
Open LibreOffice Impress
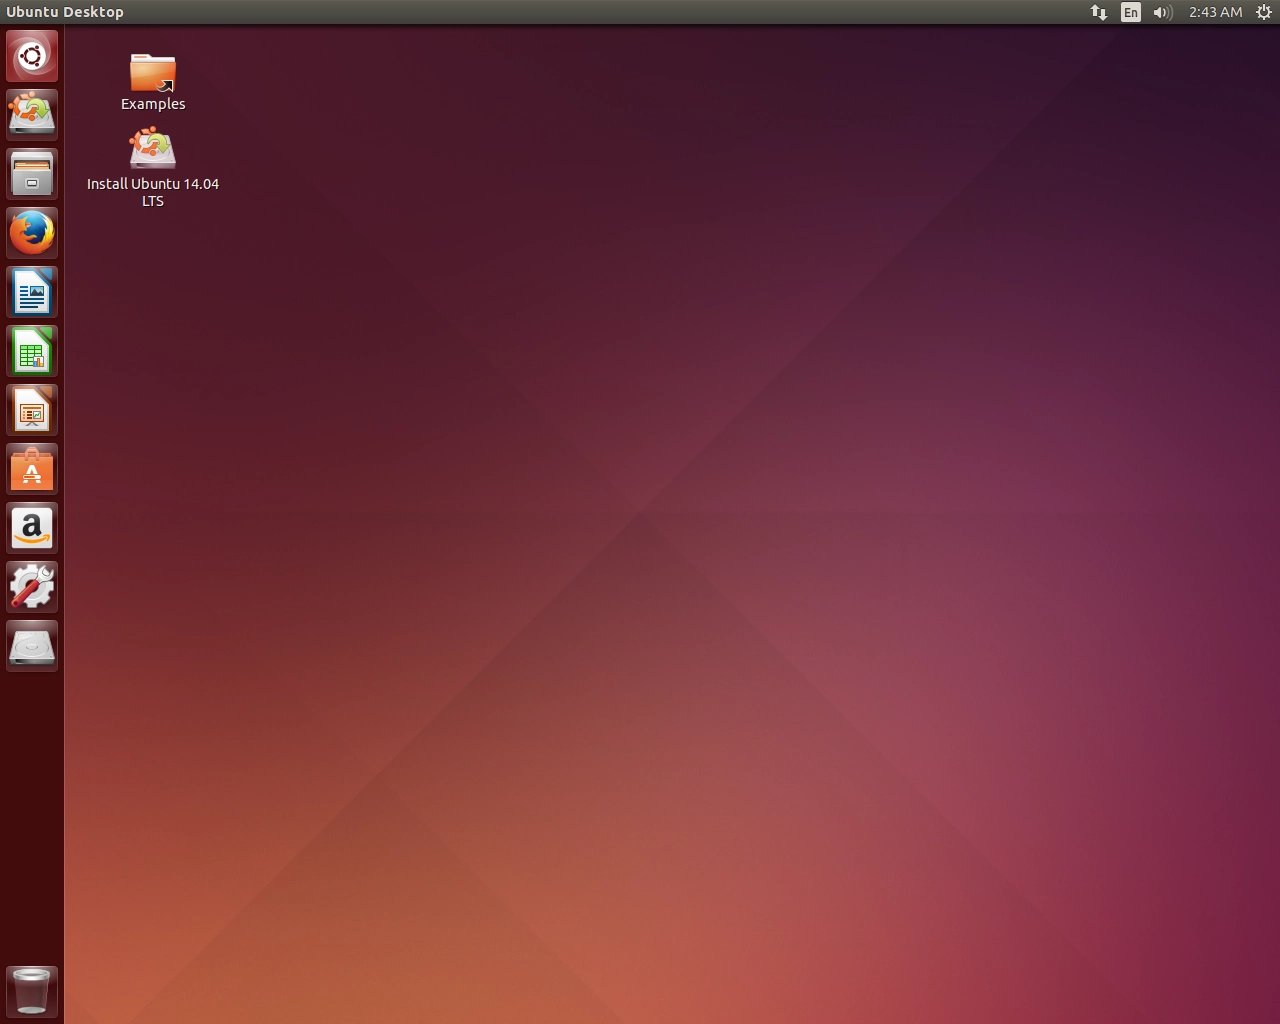31,409
